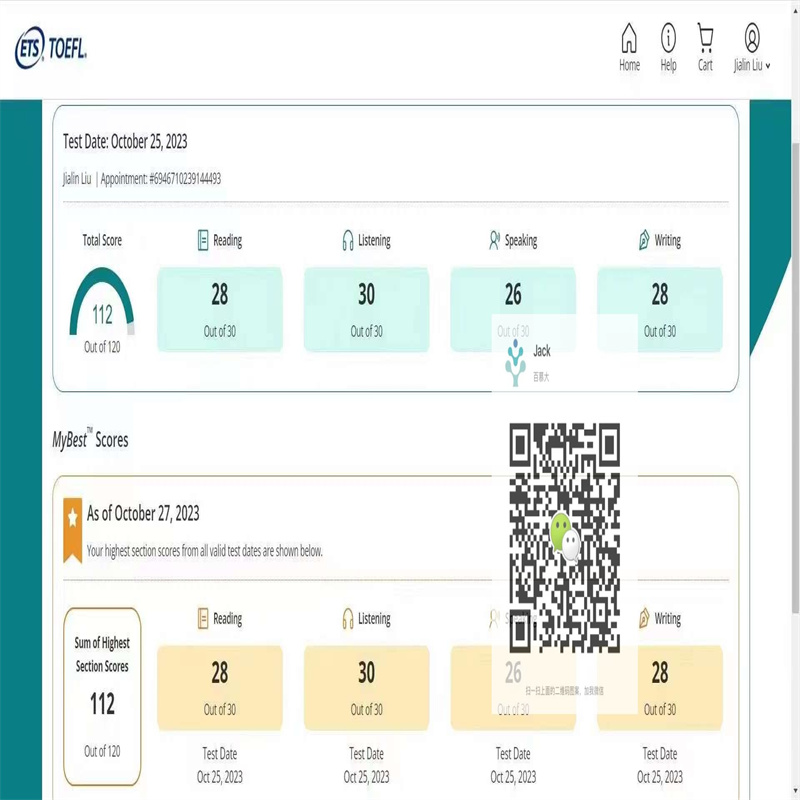Click the Reading score 28 card

[x=220, y=308]
